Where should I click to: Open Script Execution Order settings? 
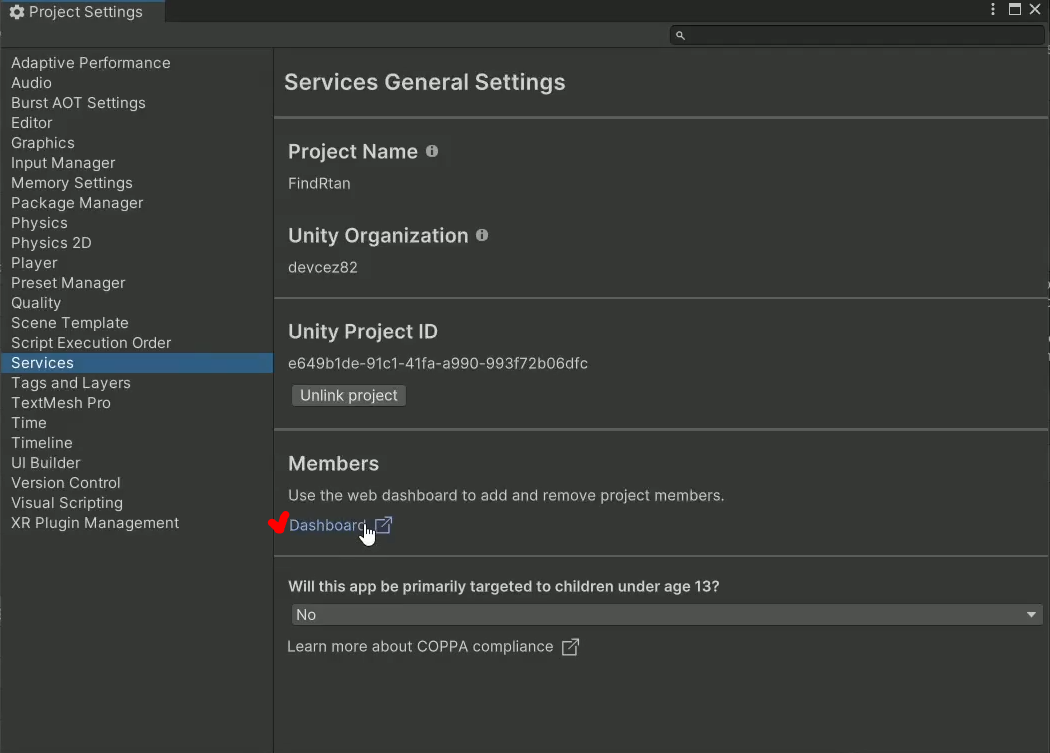(91, 343)
